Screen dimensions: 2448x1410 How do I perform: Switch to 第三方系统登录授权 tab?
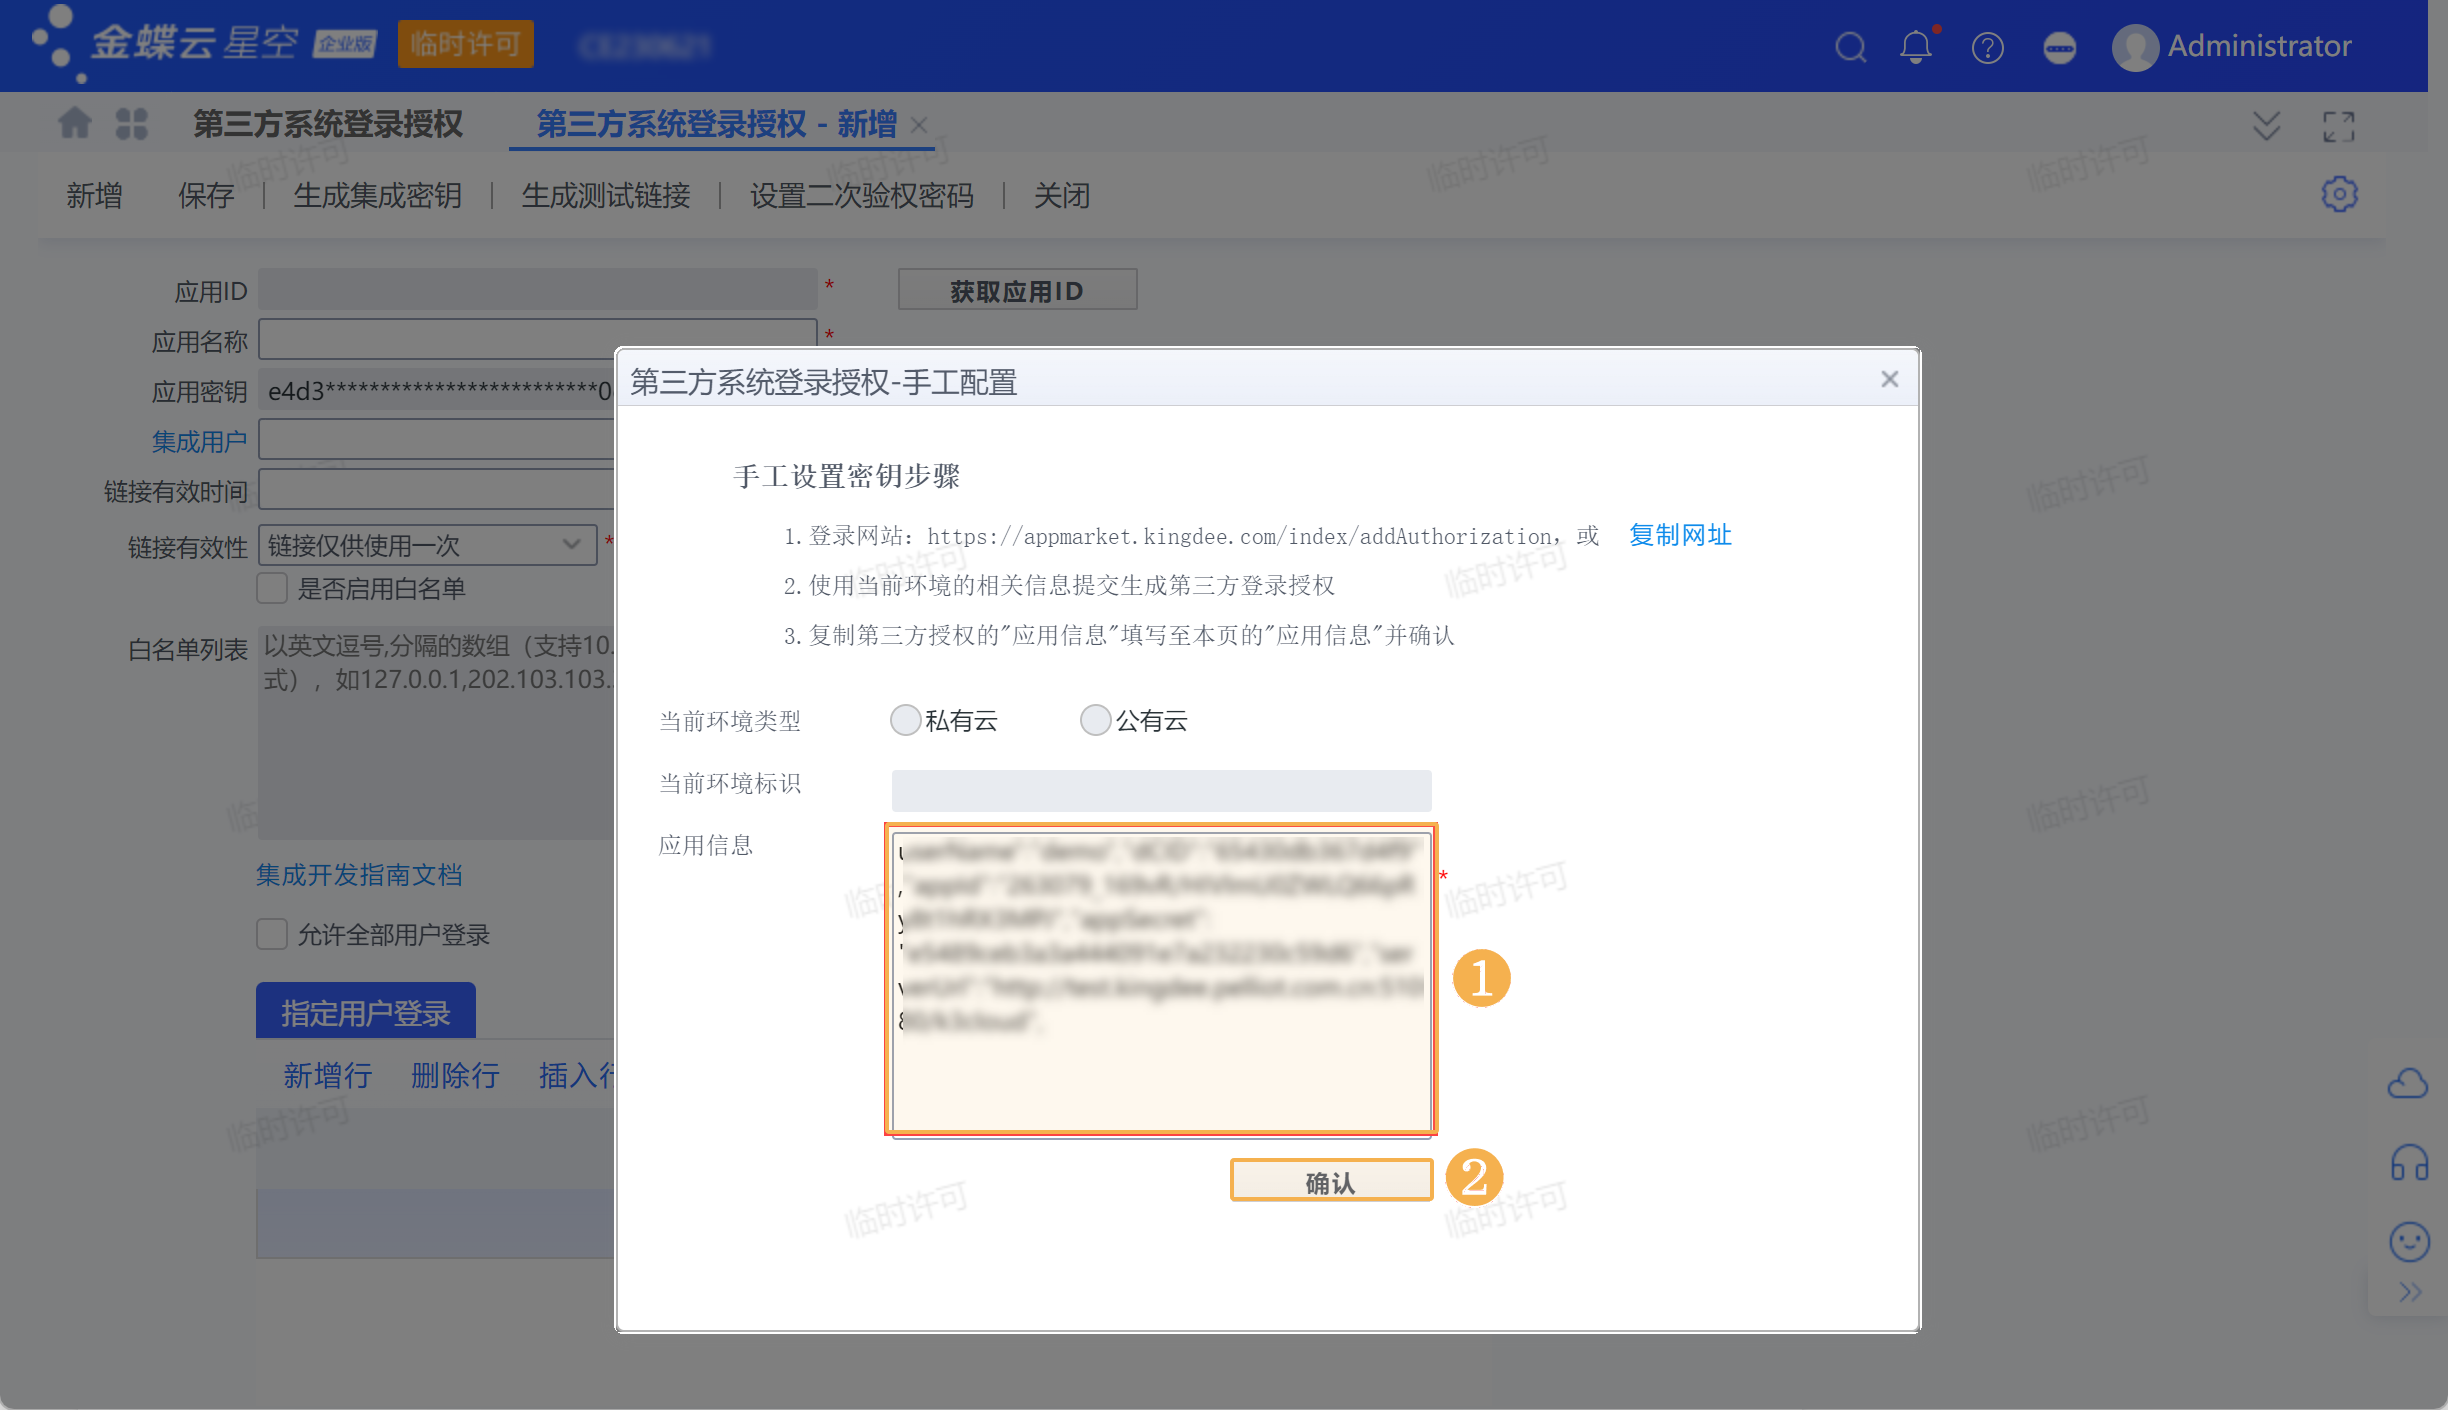point(327,124)
